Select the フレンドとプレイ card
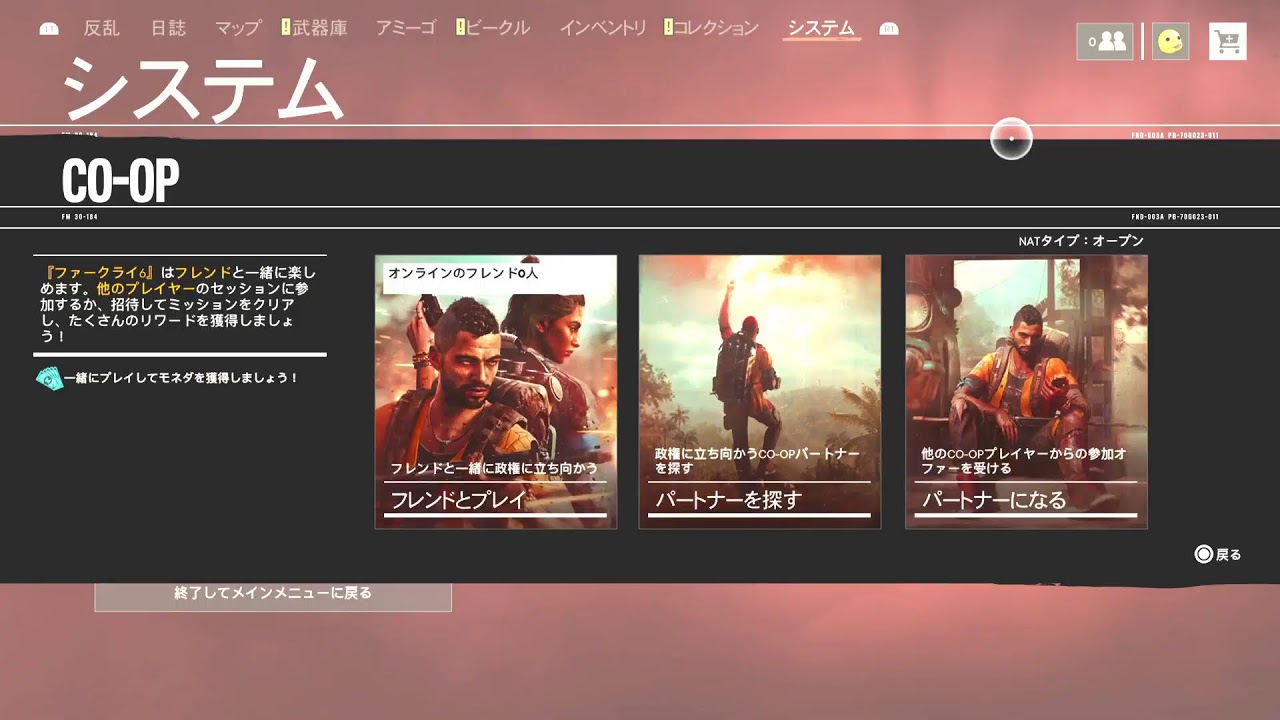 496,392
